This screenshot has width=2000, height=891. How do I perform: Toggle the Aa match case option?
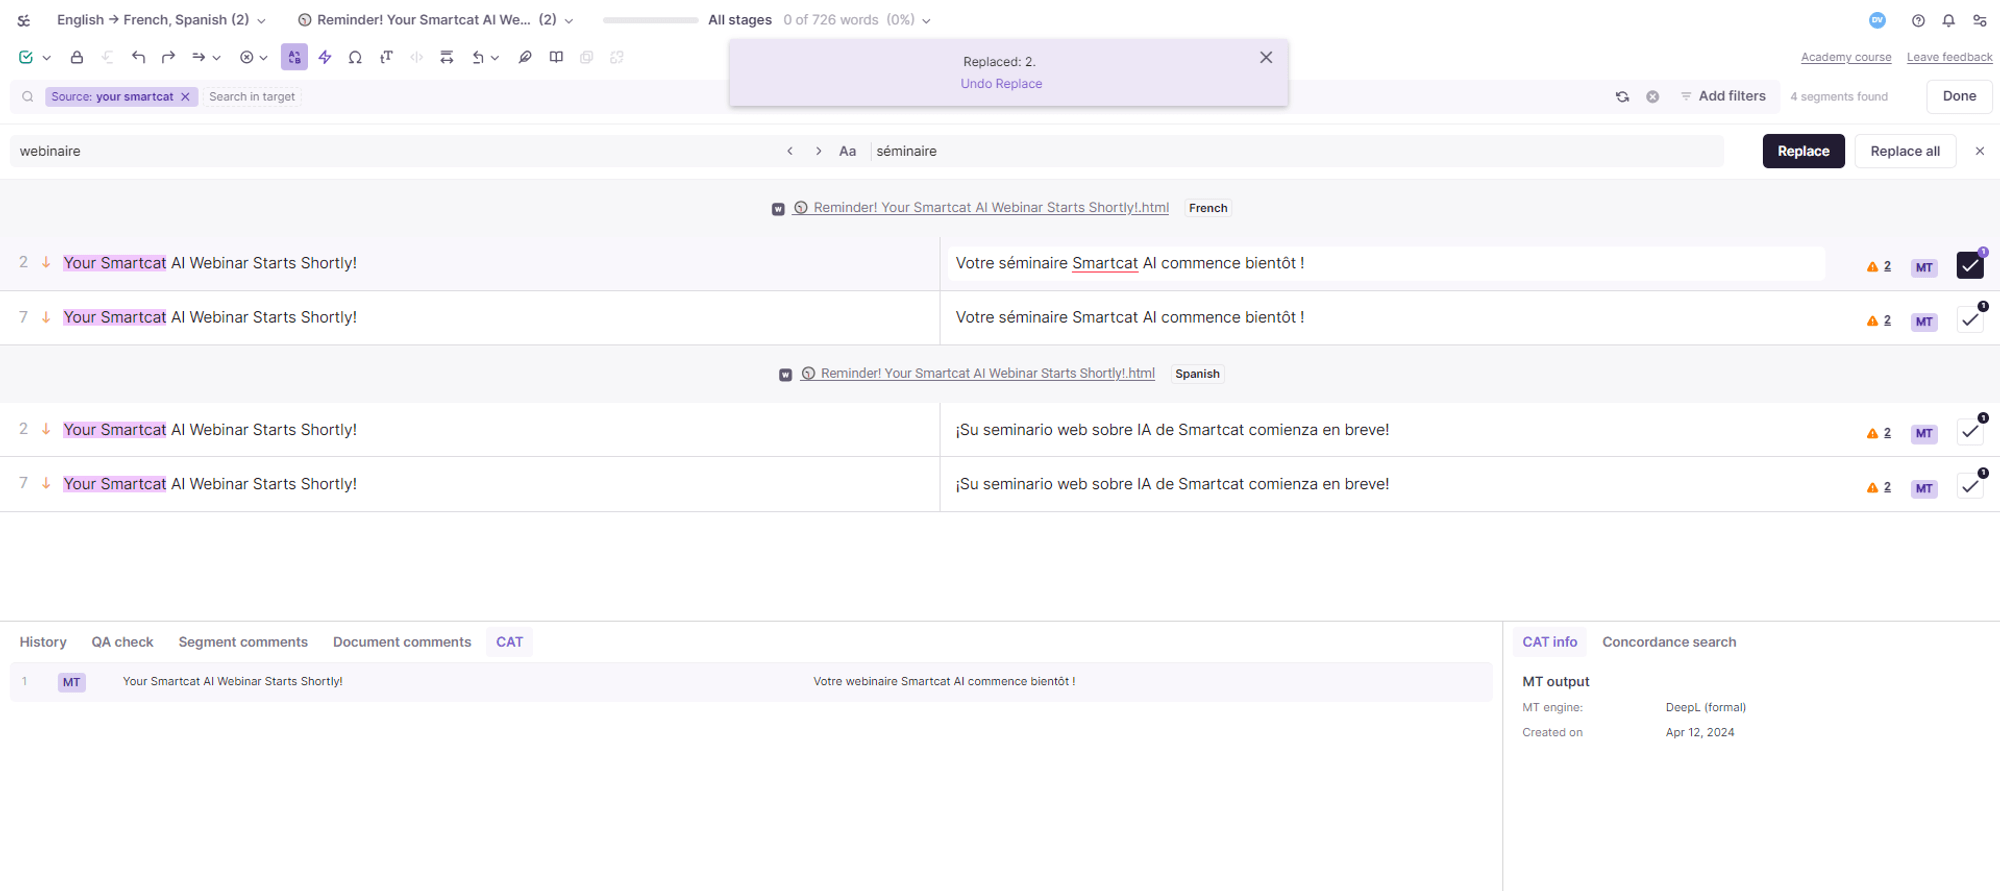847,151
